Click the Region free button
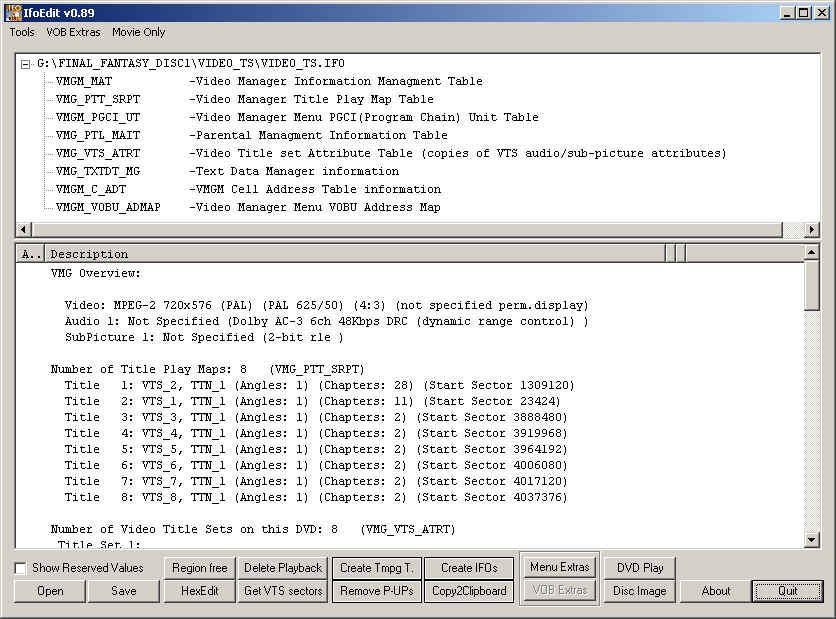 [x=199, y=568]
